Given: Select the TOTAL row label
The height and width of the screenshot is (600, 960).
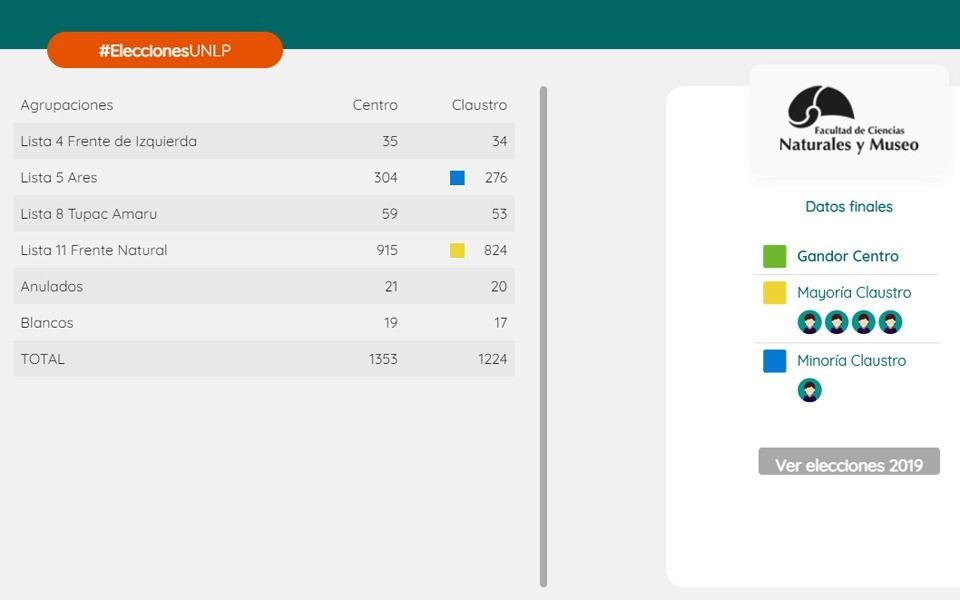Looking at the screenshot, I should [x=42, y=359].
